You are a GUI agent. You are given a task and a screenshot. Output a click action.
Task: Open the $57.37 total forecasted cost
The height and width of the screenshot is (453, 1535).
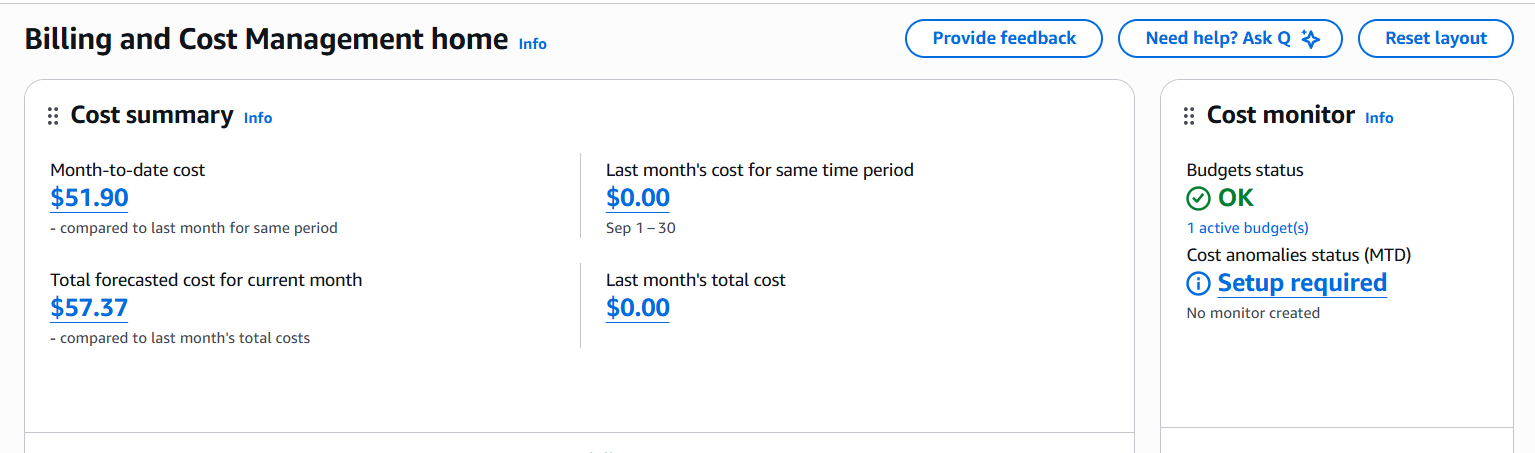tap(89, 307)
